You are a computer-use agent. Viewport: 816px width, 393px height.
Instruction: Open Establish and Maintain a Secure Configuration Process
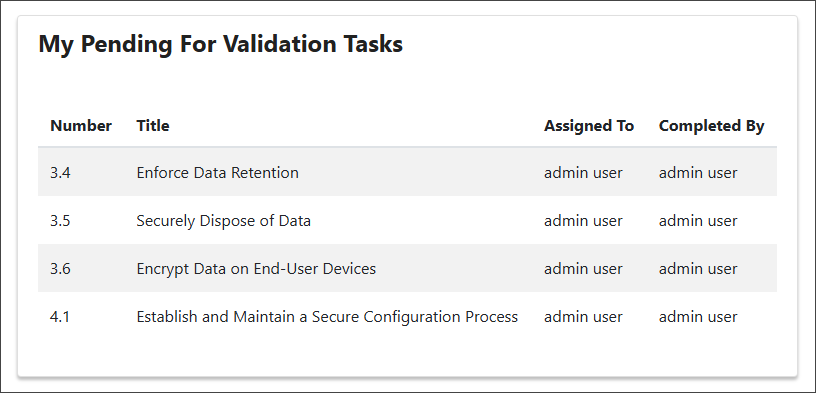click(x=327, y=316)
